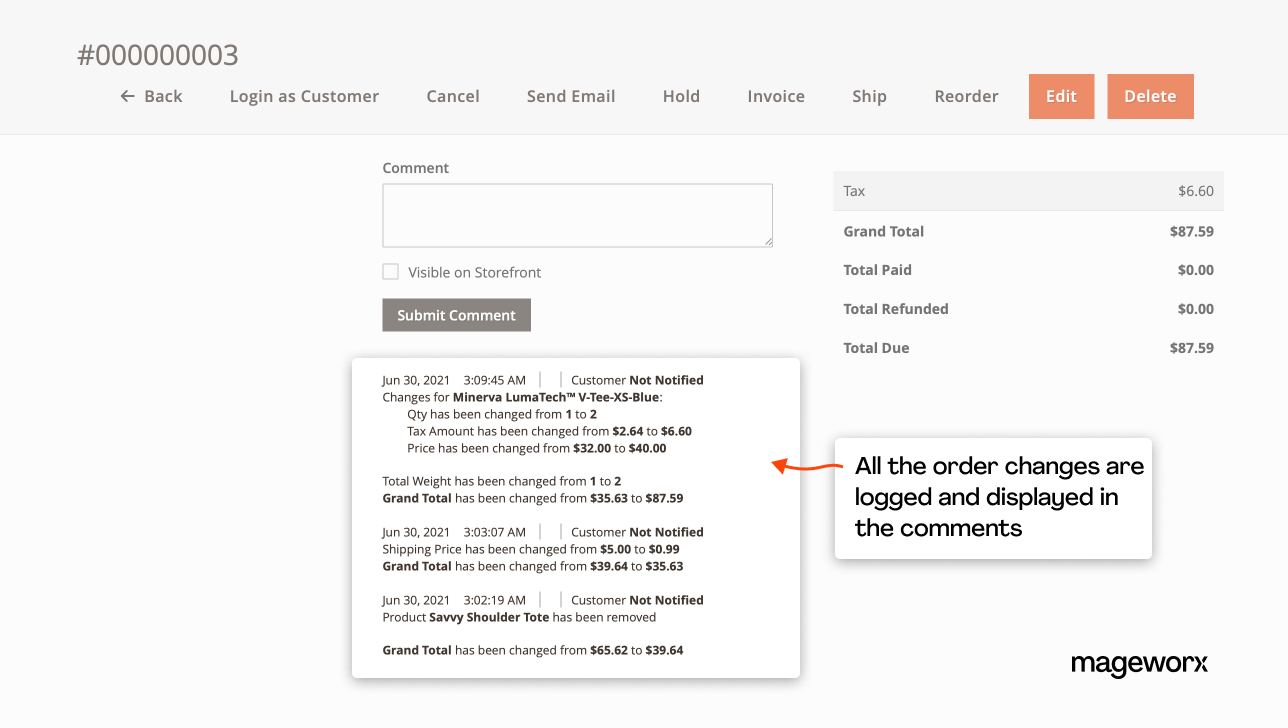
Task: Delete order #000000003
Action: [x=1150, y=96]
